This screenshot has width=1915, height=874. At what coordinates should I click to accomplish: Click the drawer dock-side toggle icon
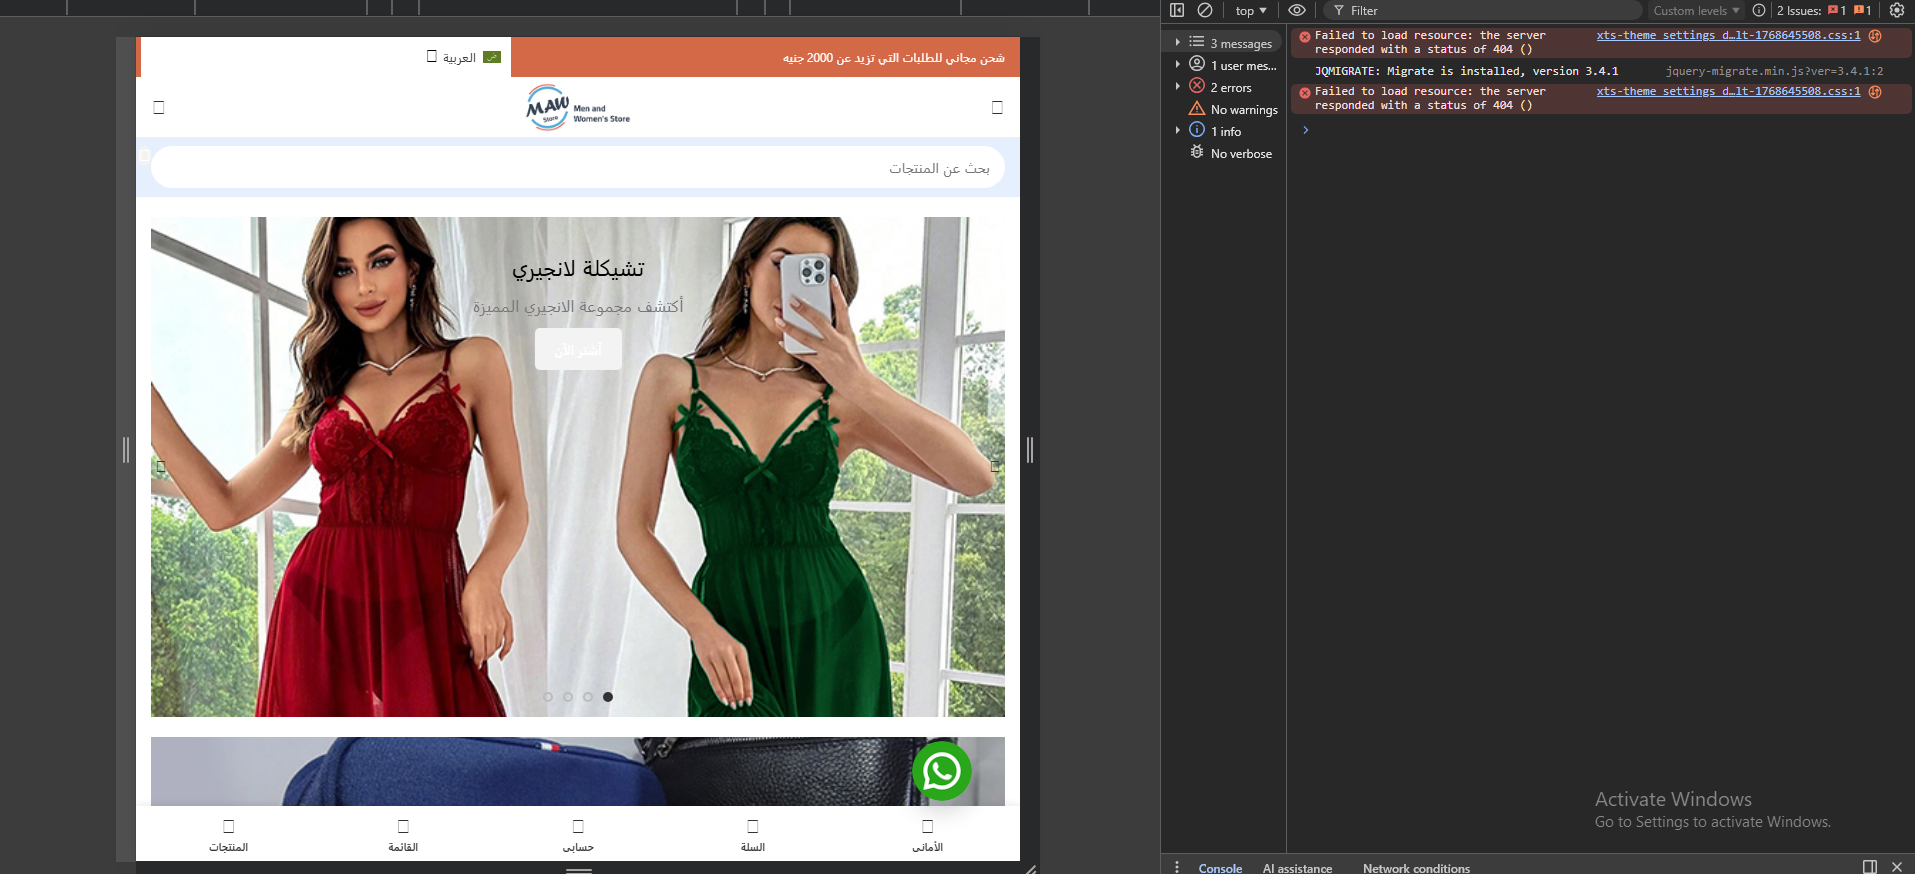coord(1870,867)
